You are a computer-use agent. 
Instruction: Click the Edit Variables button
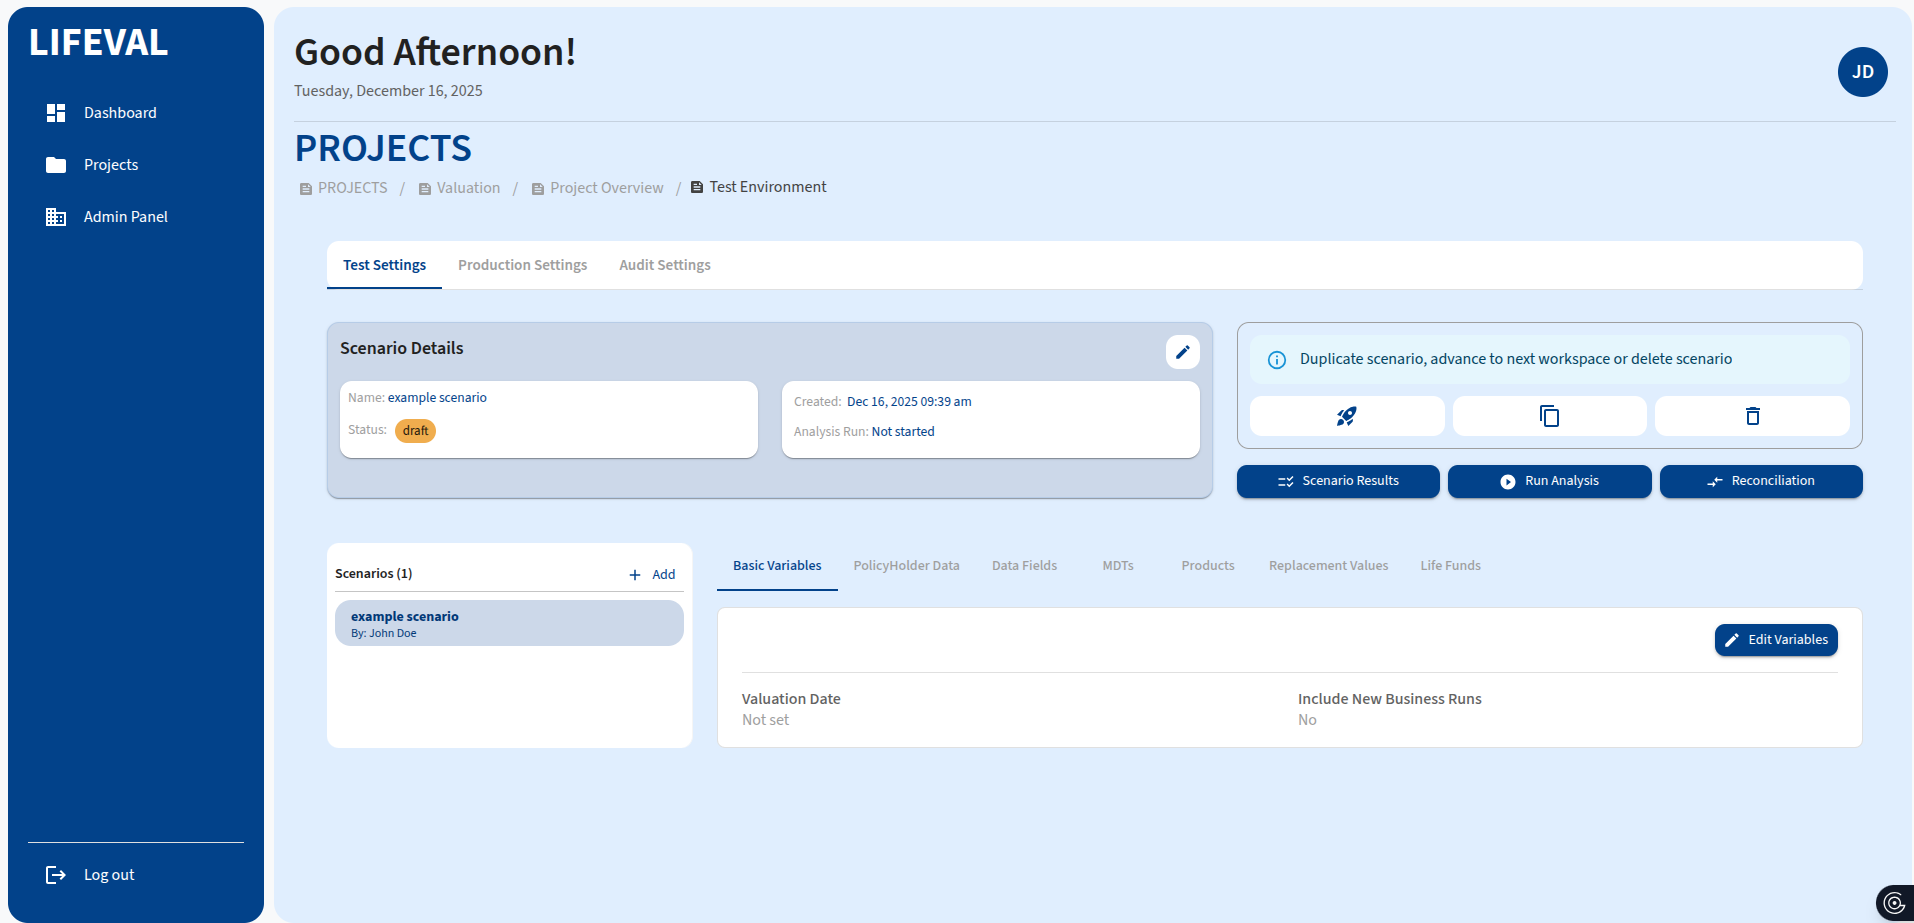[x=1776, y=640]
